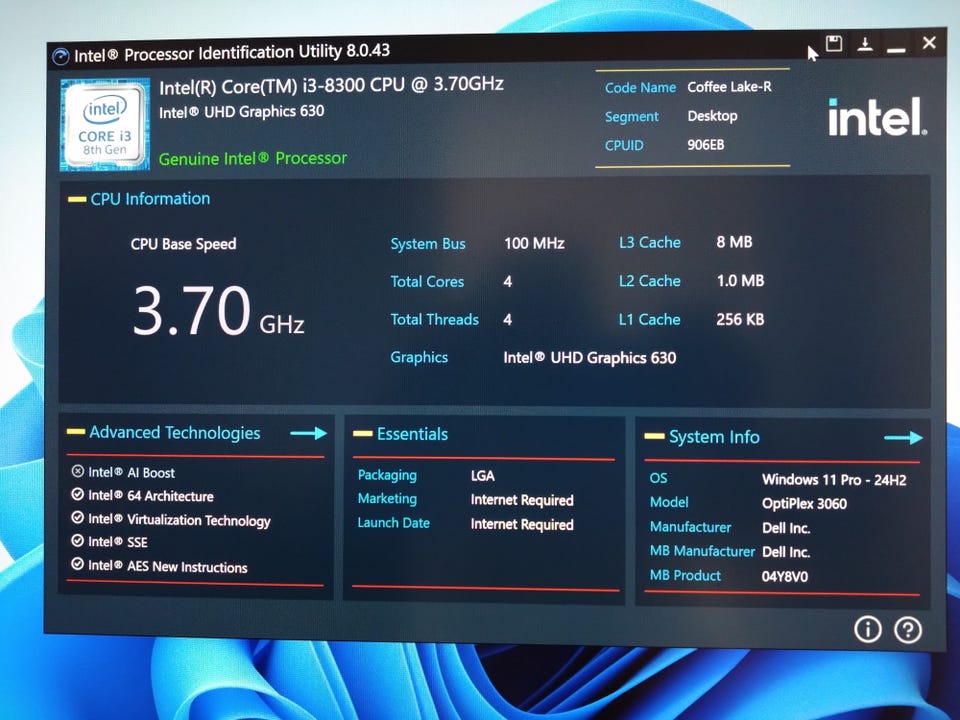
Task: Open the information (i) icon
Action: 868,629
